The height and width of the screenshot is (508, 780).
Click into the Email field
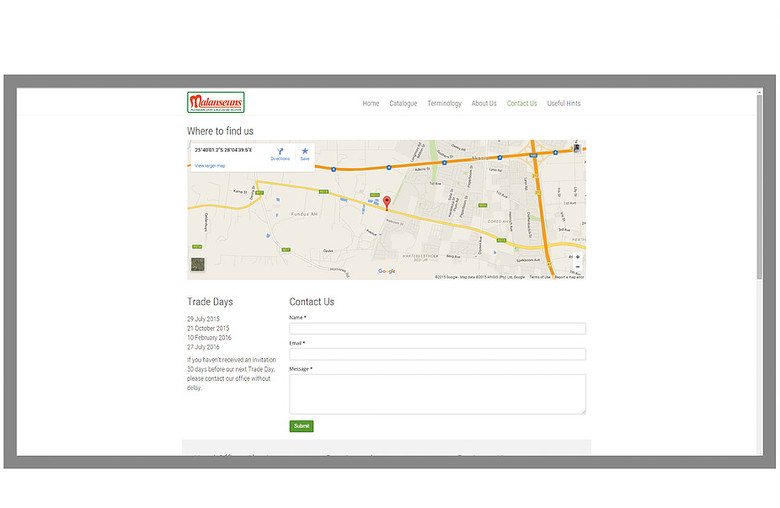tap(437, 354)
